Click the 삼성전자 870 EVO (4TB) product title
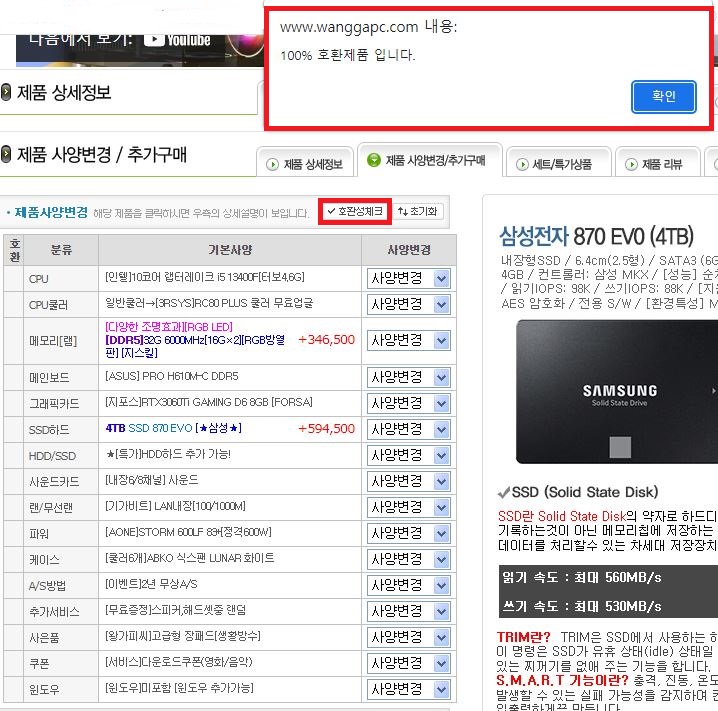The height and width of the screenshot is (711, 718). 596,237
